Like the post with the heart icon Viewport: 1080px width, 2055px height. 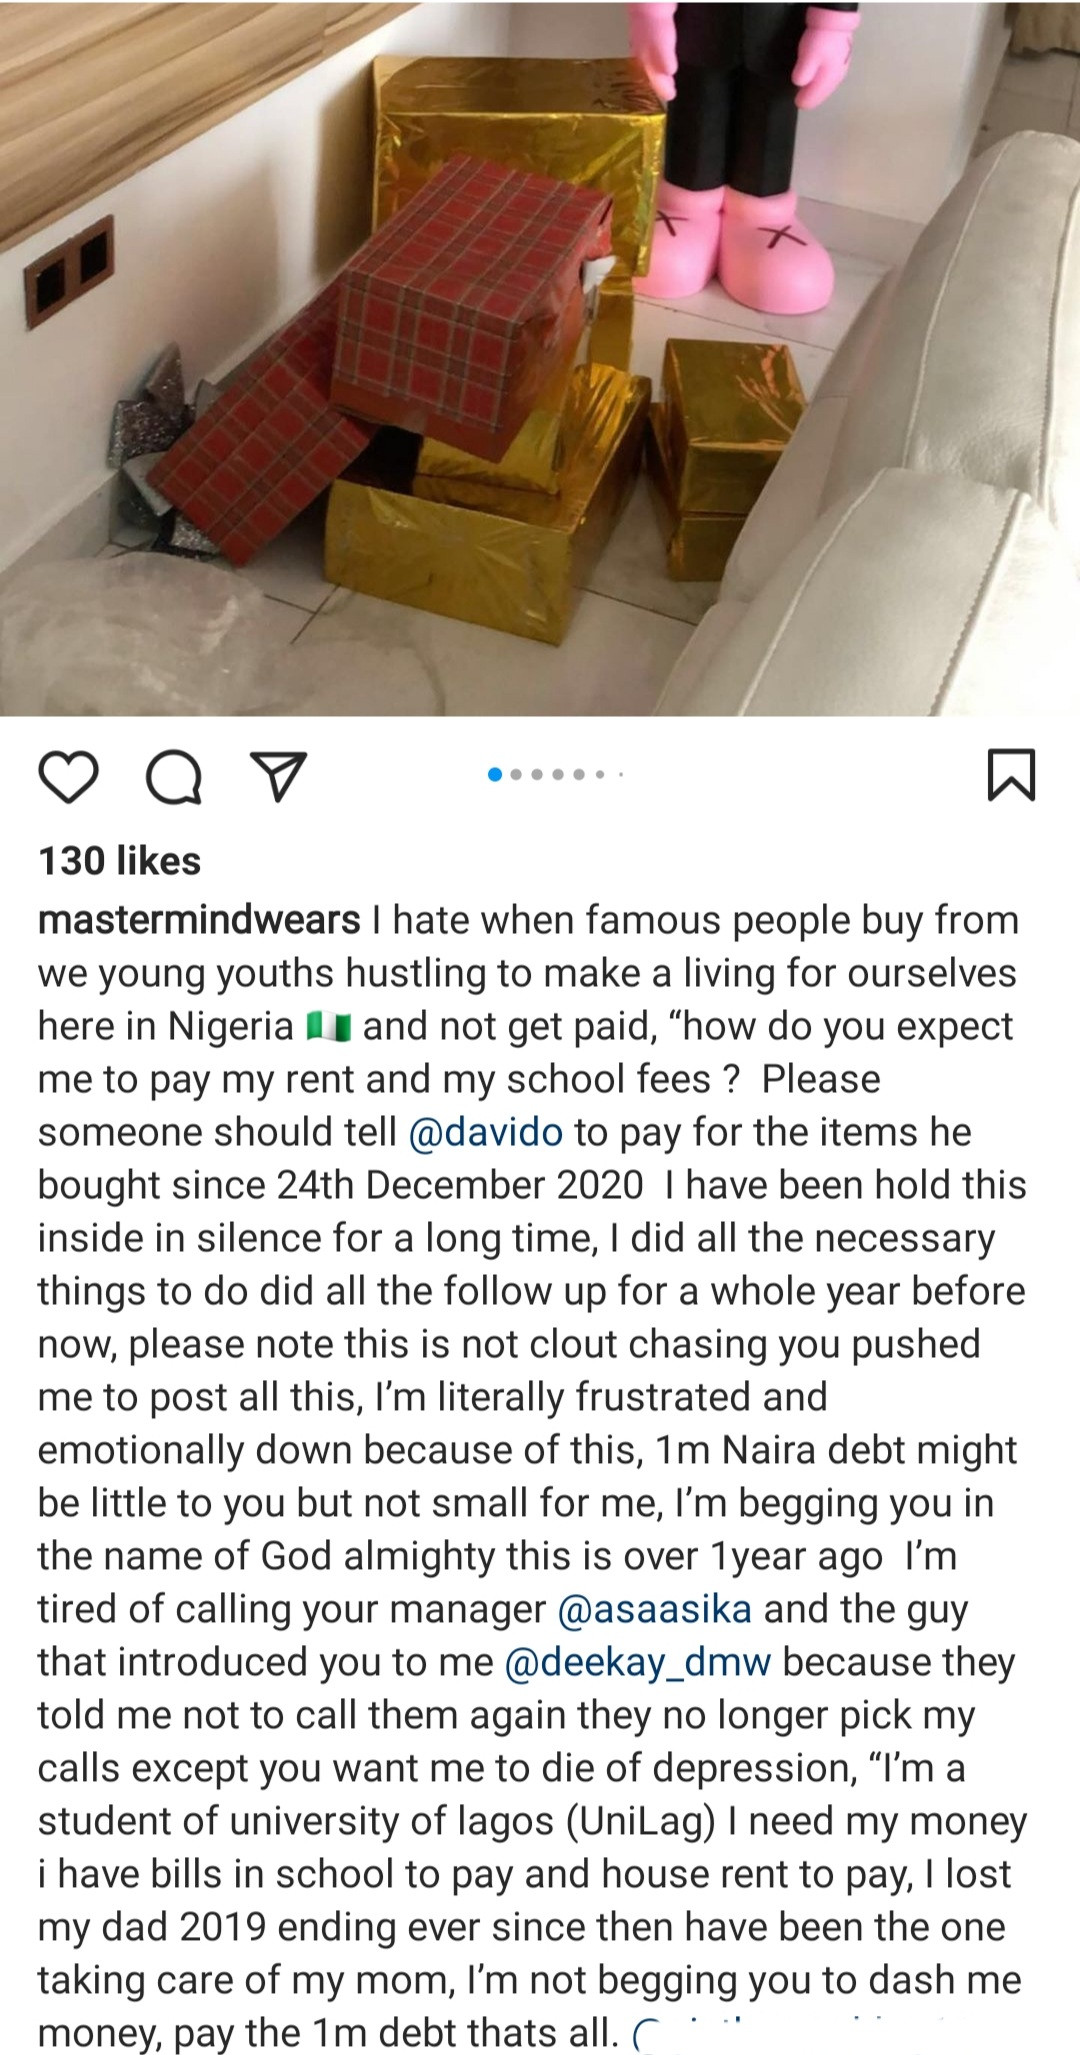click(x=68, y=777)
